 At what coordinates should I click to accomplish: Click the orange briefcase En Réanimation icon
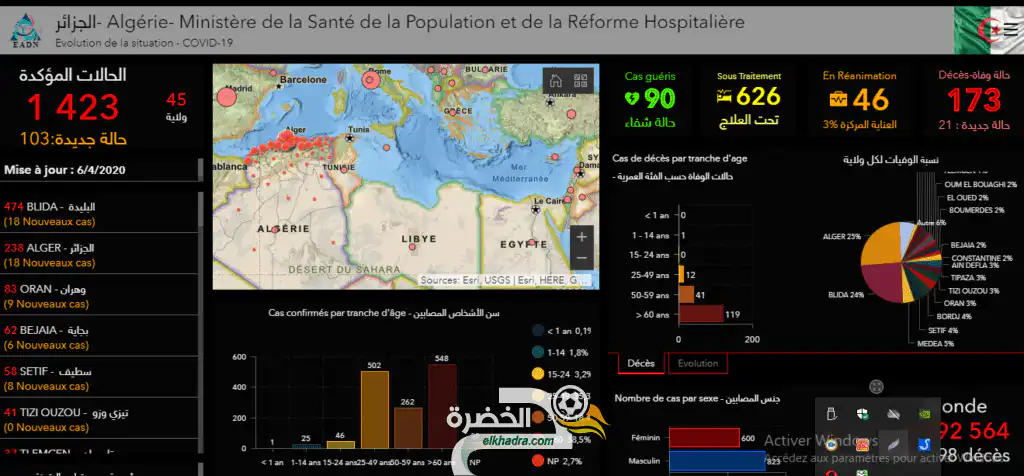pos(838,99)
